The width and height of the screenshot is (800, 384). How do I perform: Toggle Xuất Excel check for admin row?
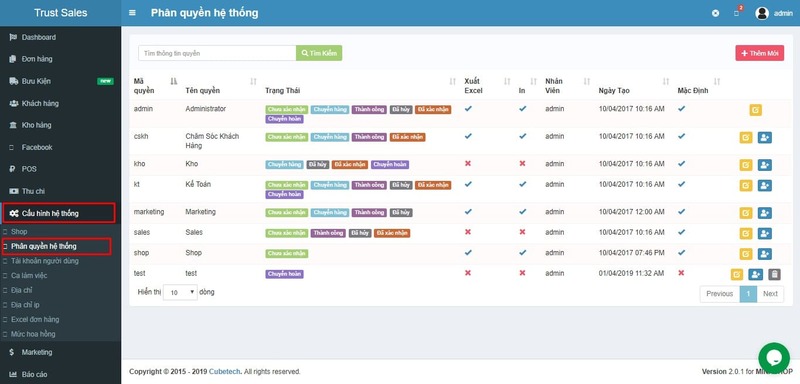pyautogui.click(x=468, y=109)
